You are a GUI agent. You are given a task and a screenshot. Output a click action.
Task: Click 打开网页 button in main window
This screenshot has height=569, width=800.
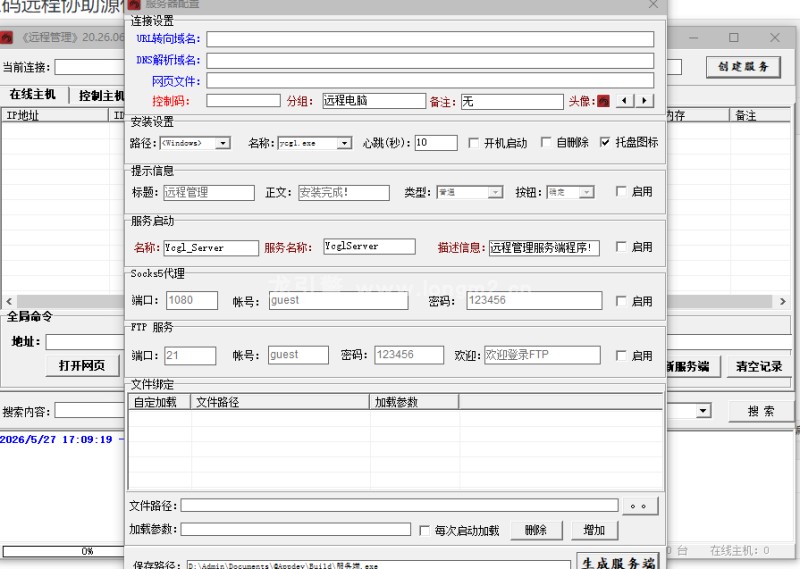pos(82,365)
